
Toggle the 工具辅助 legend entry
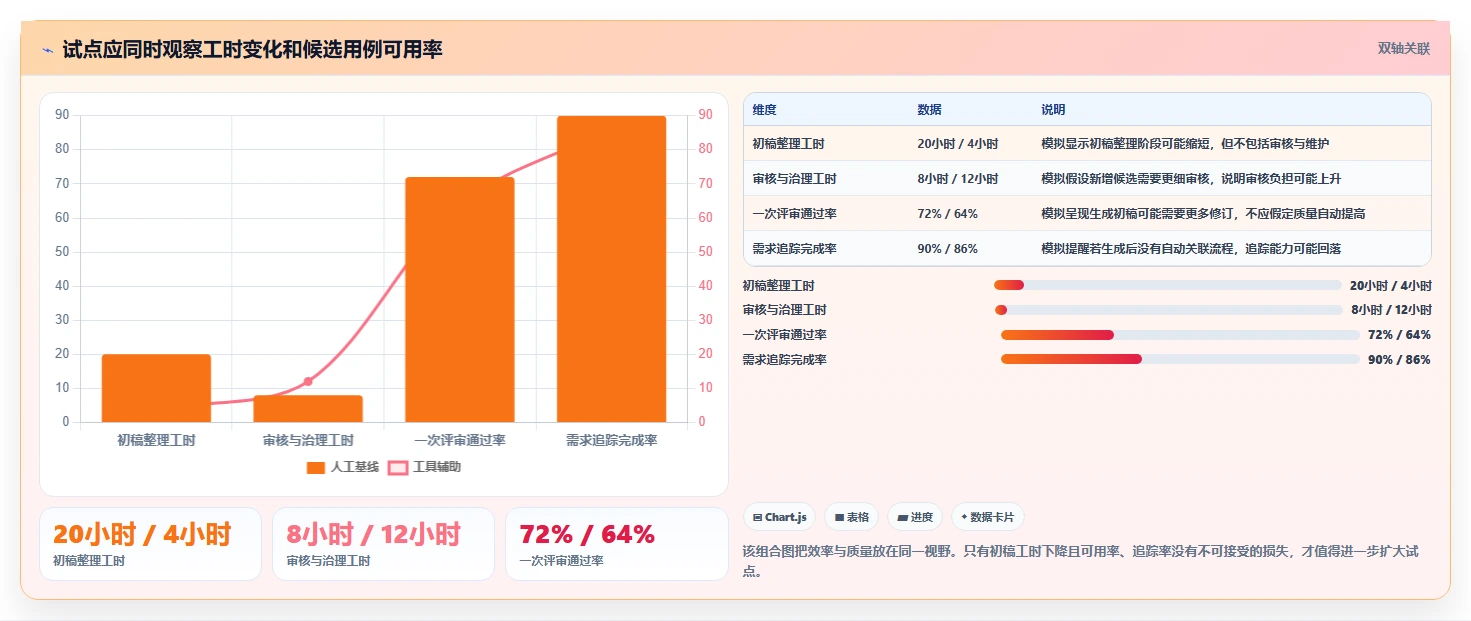coord(425,467)
